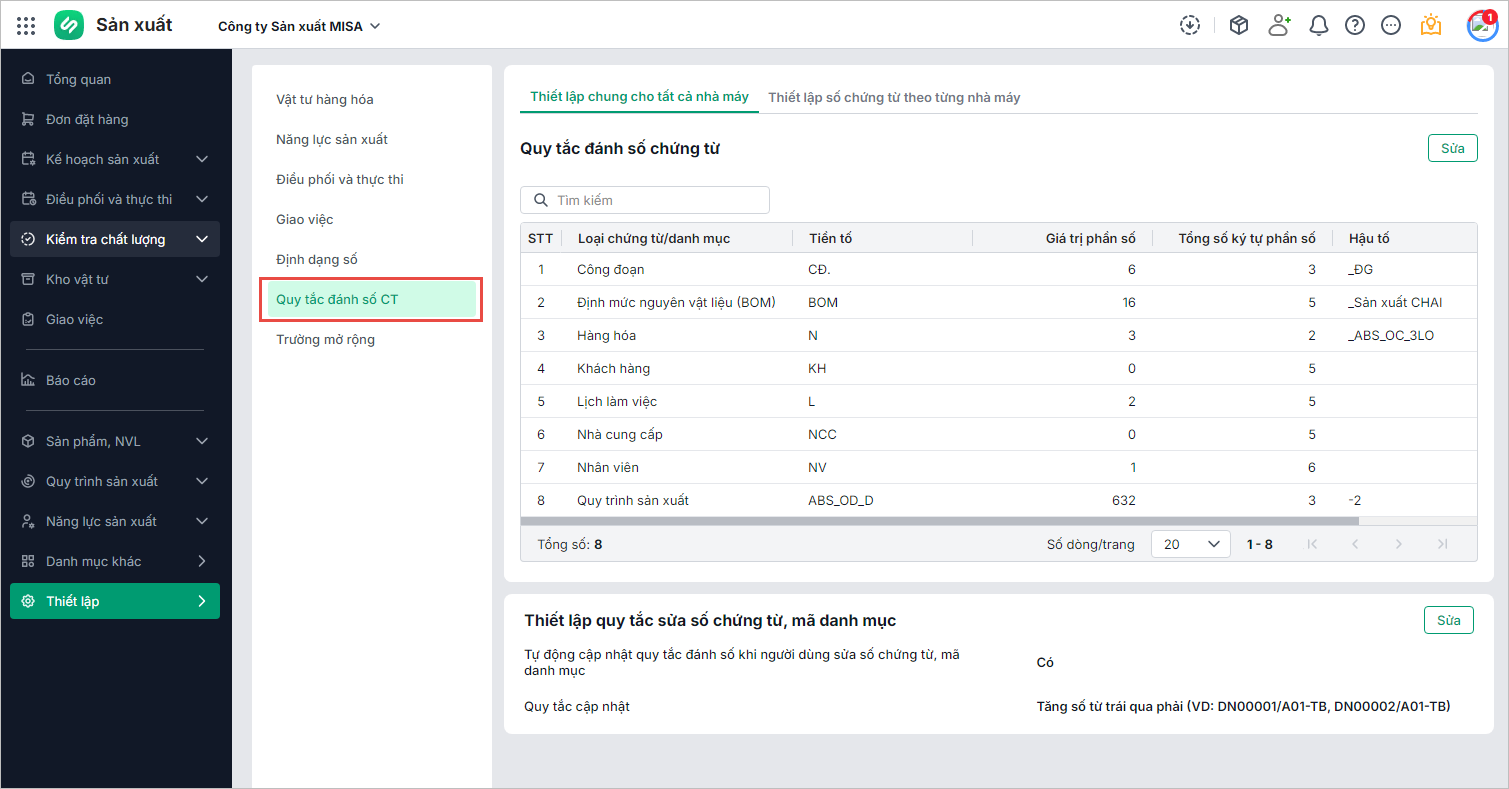Open the company selector dropdown

[x=299, y=26]
